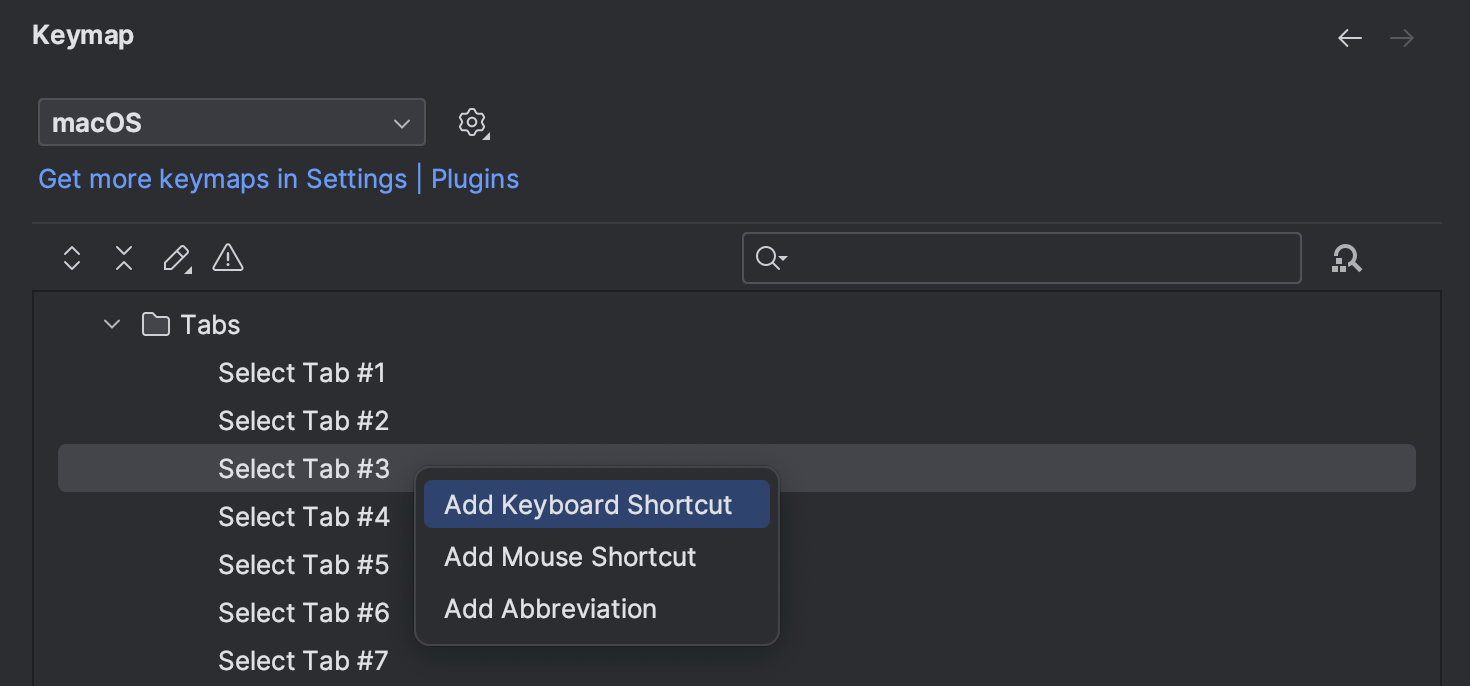
Task: Select the Select Tab #2 action
Action: tap(303, 421)
